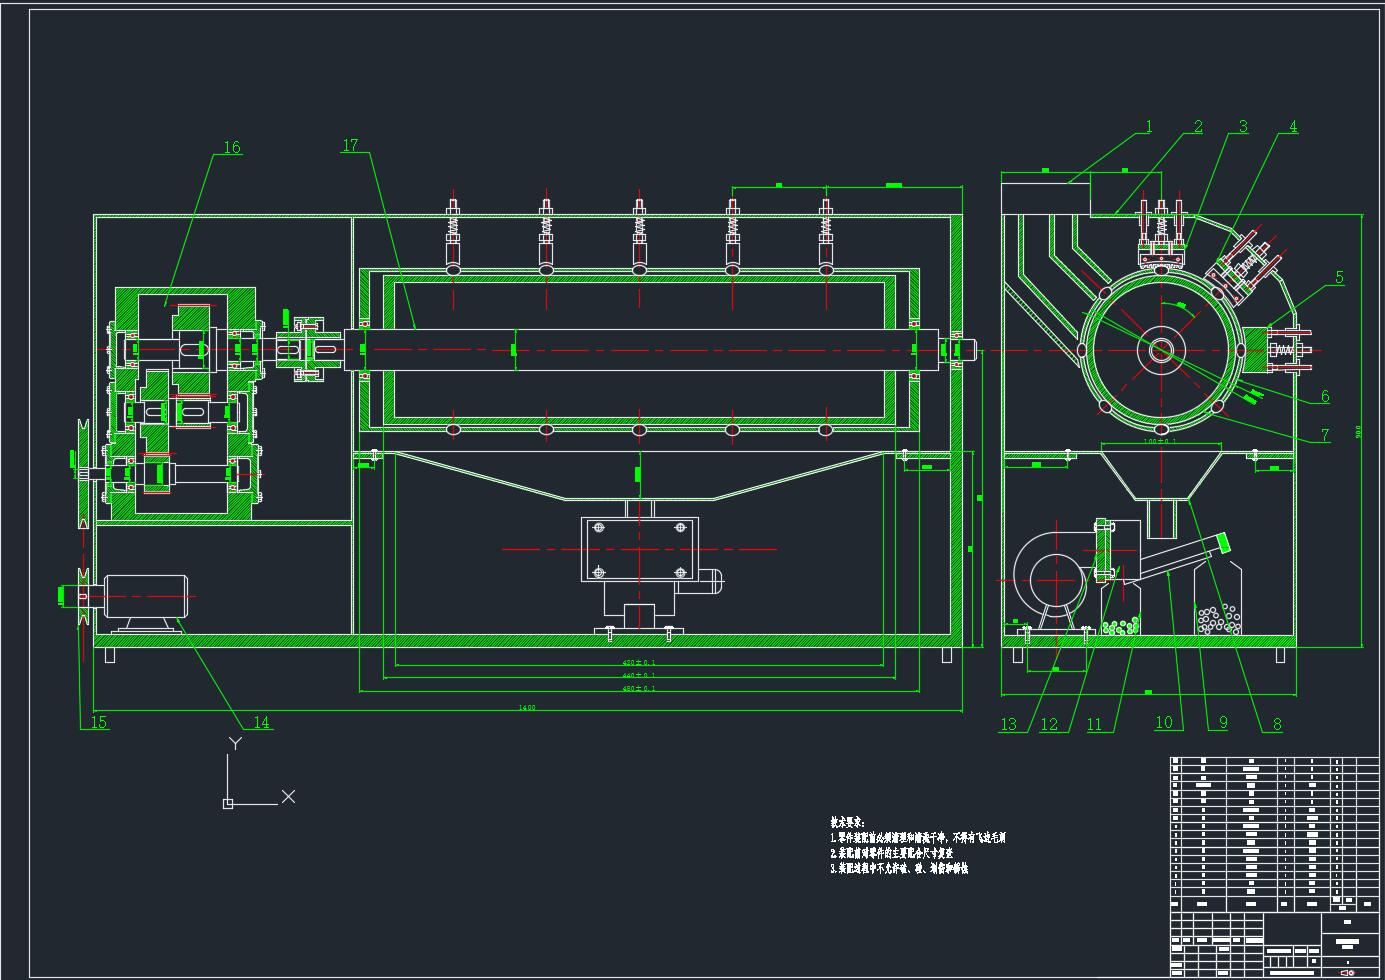Click the UCS origin square icon
Screen dimensions: 1385x980
(228, 803)
